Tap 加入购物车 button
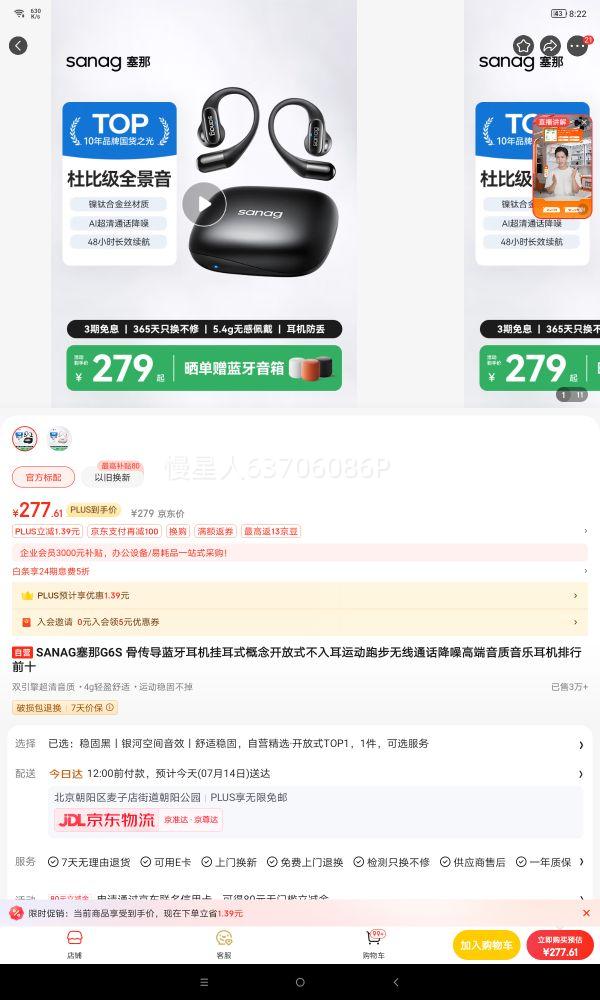 tap(487, 945)
